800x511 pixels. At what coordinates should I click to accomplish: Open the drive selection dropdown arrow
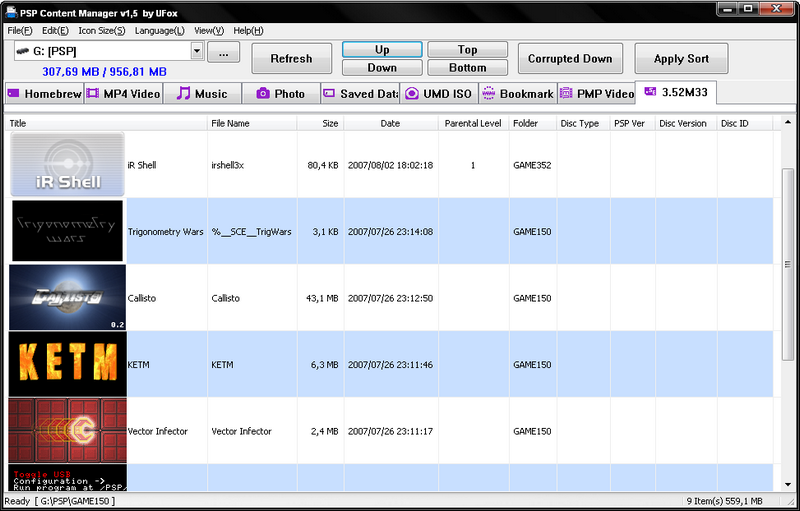click(197, 51)
